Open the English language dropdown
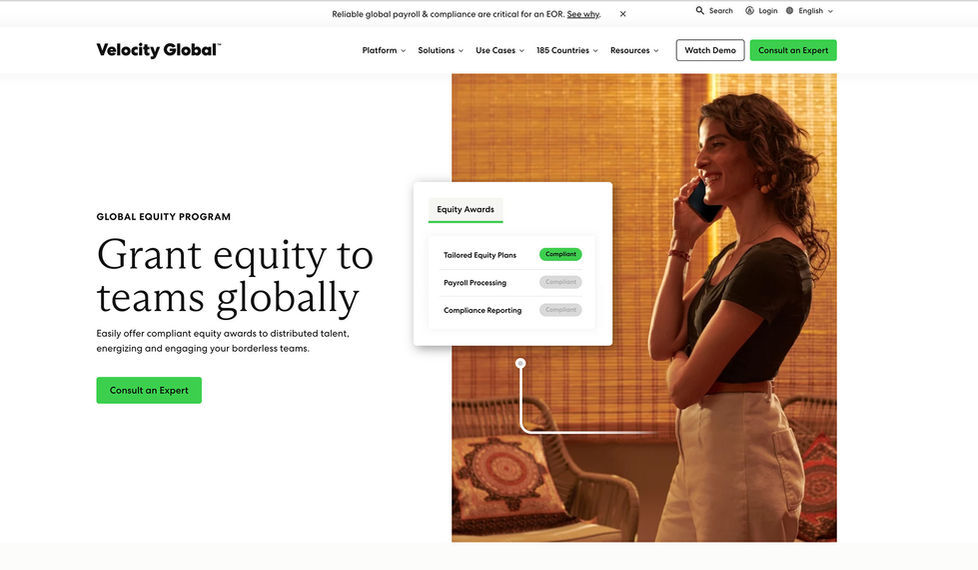 [x=816, y=11]
